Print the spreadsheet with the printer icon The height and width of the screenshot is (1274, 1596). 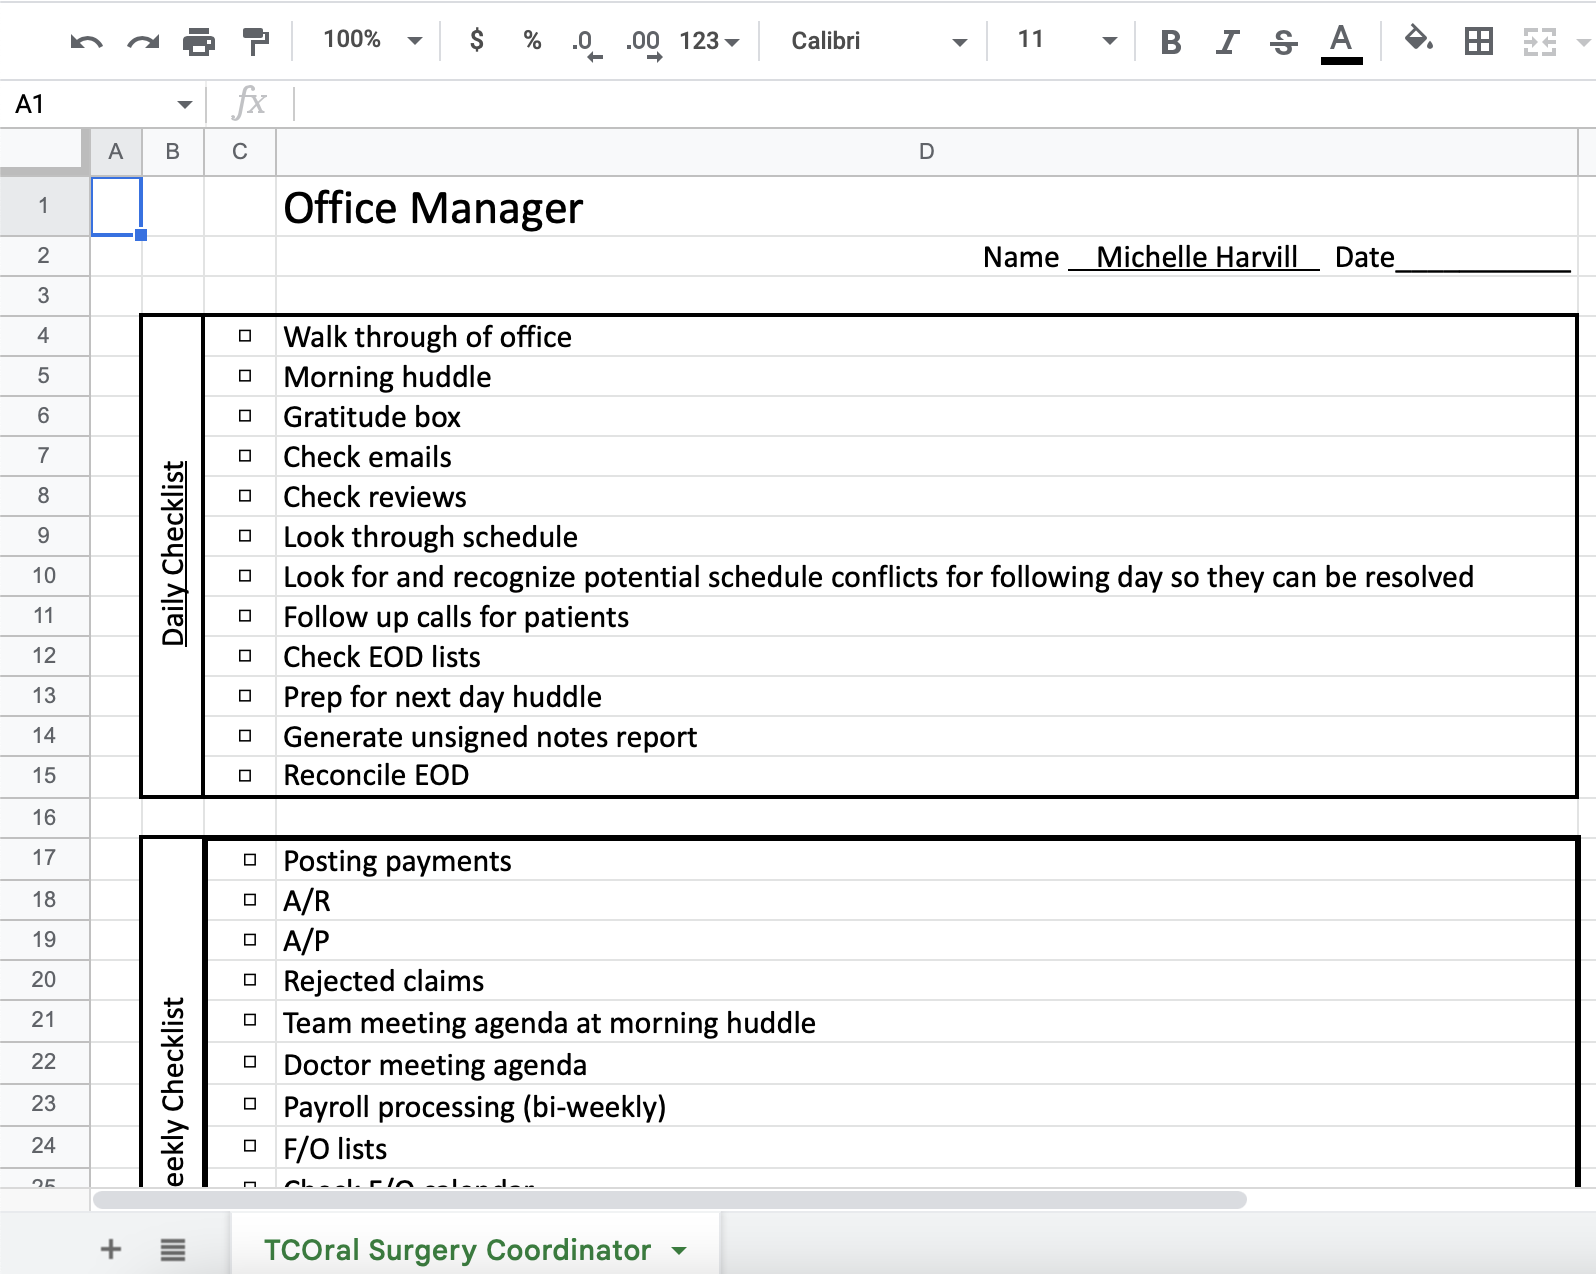pos(199,42)
